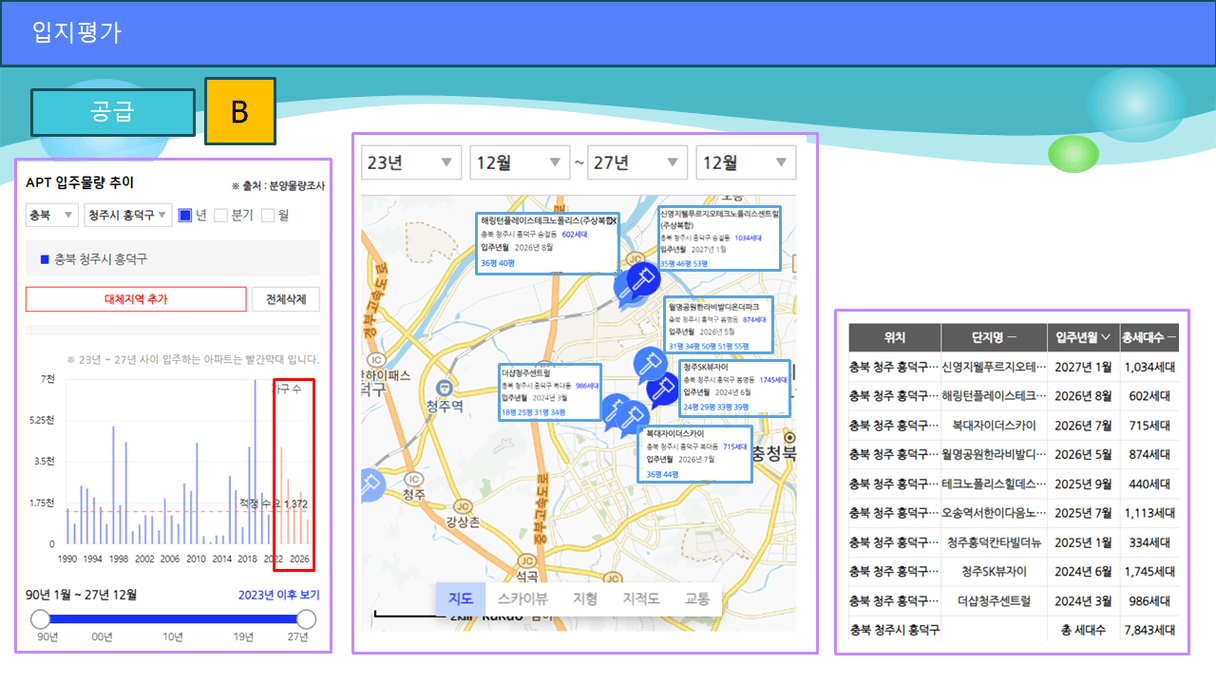Click the 1,745세대 households cell
Screen dimensions: 1216x684
tap(1148, 571)
